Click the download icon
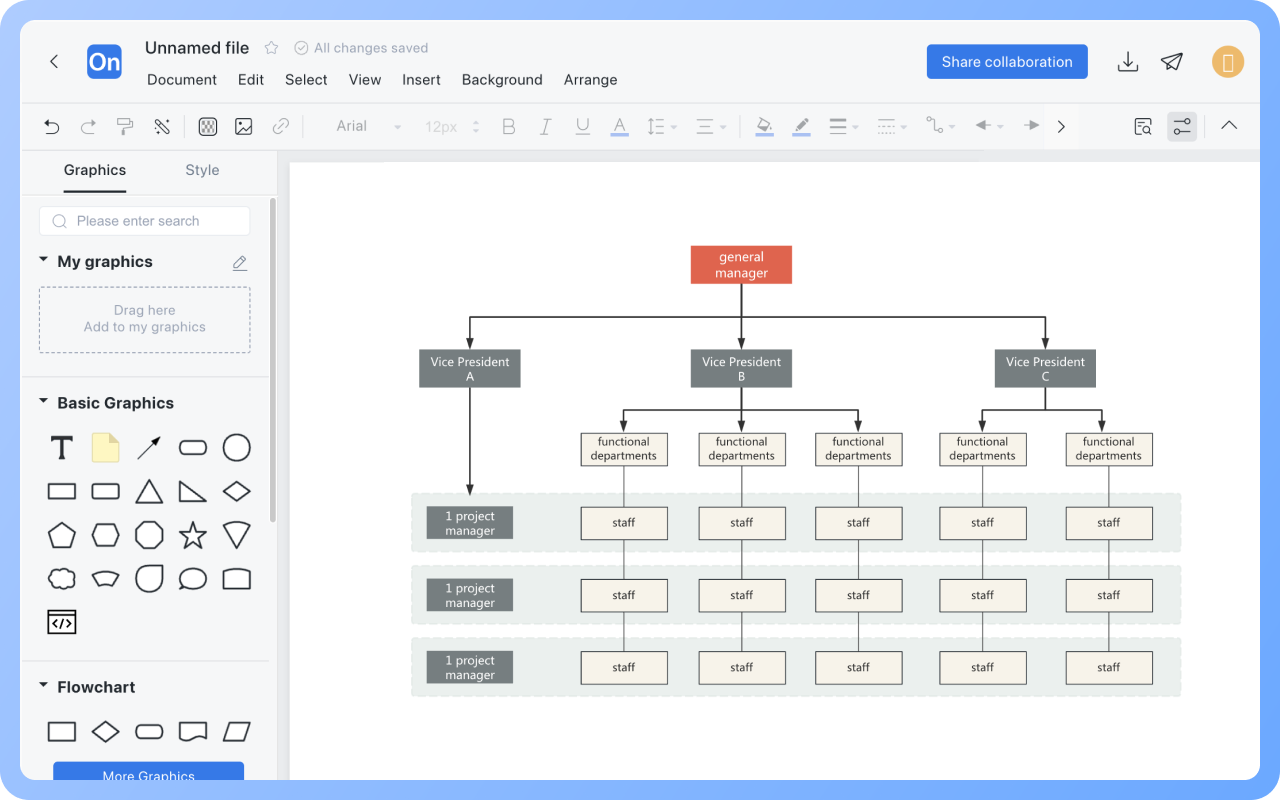The width and height of the screenshot is (1280, 800). click(1128, 62)
